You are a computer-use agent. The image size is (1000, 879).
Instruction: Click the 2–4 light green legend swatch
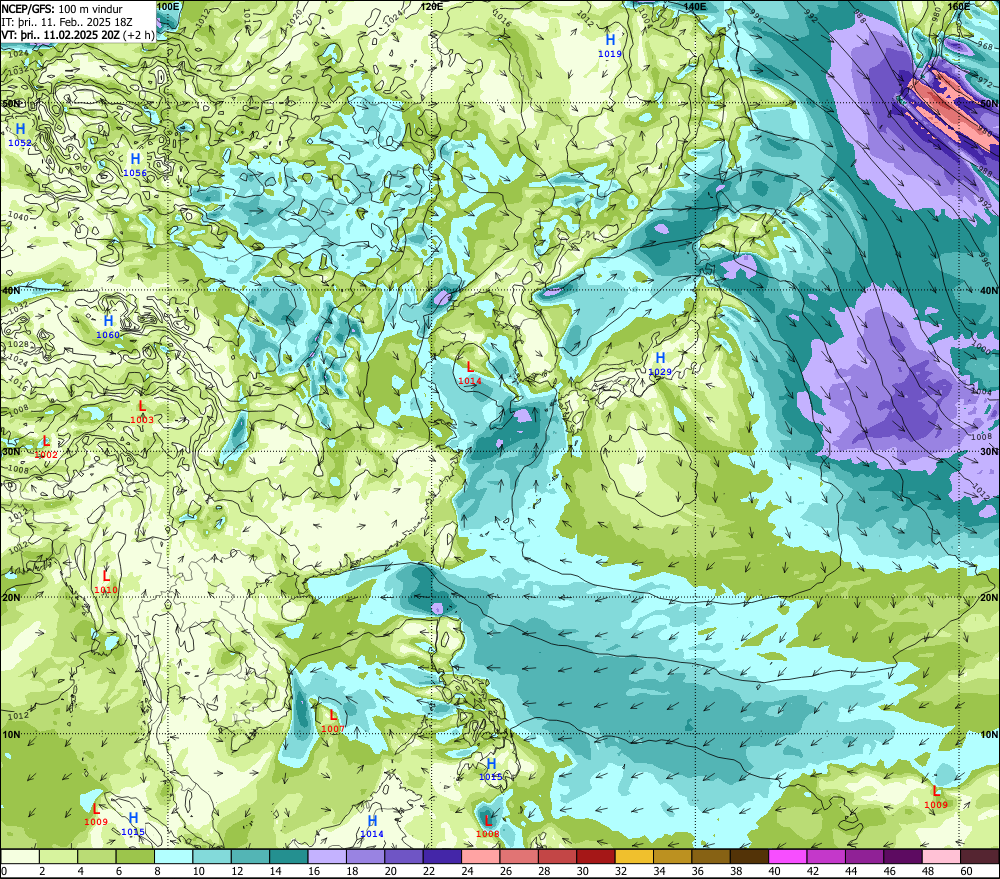pyautogui.click(x=59, y=856)
